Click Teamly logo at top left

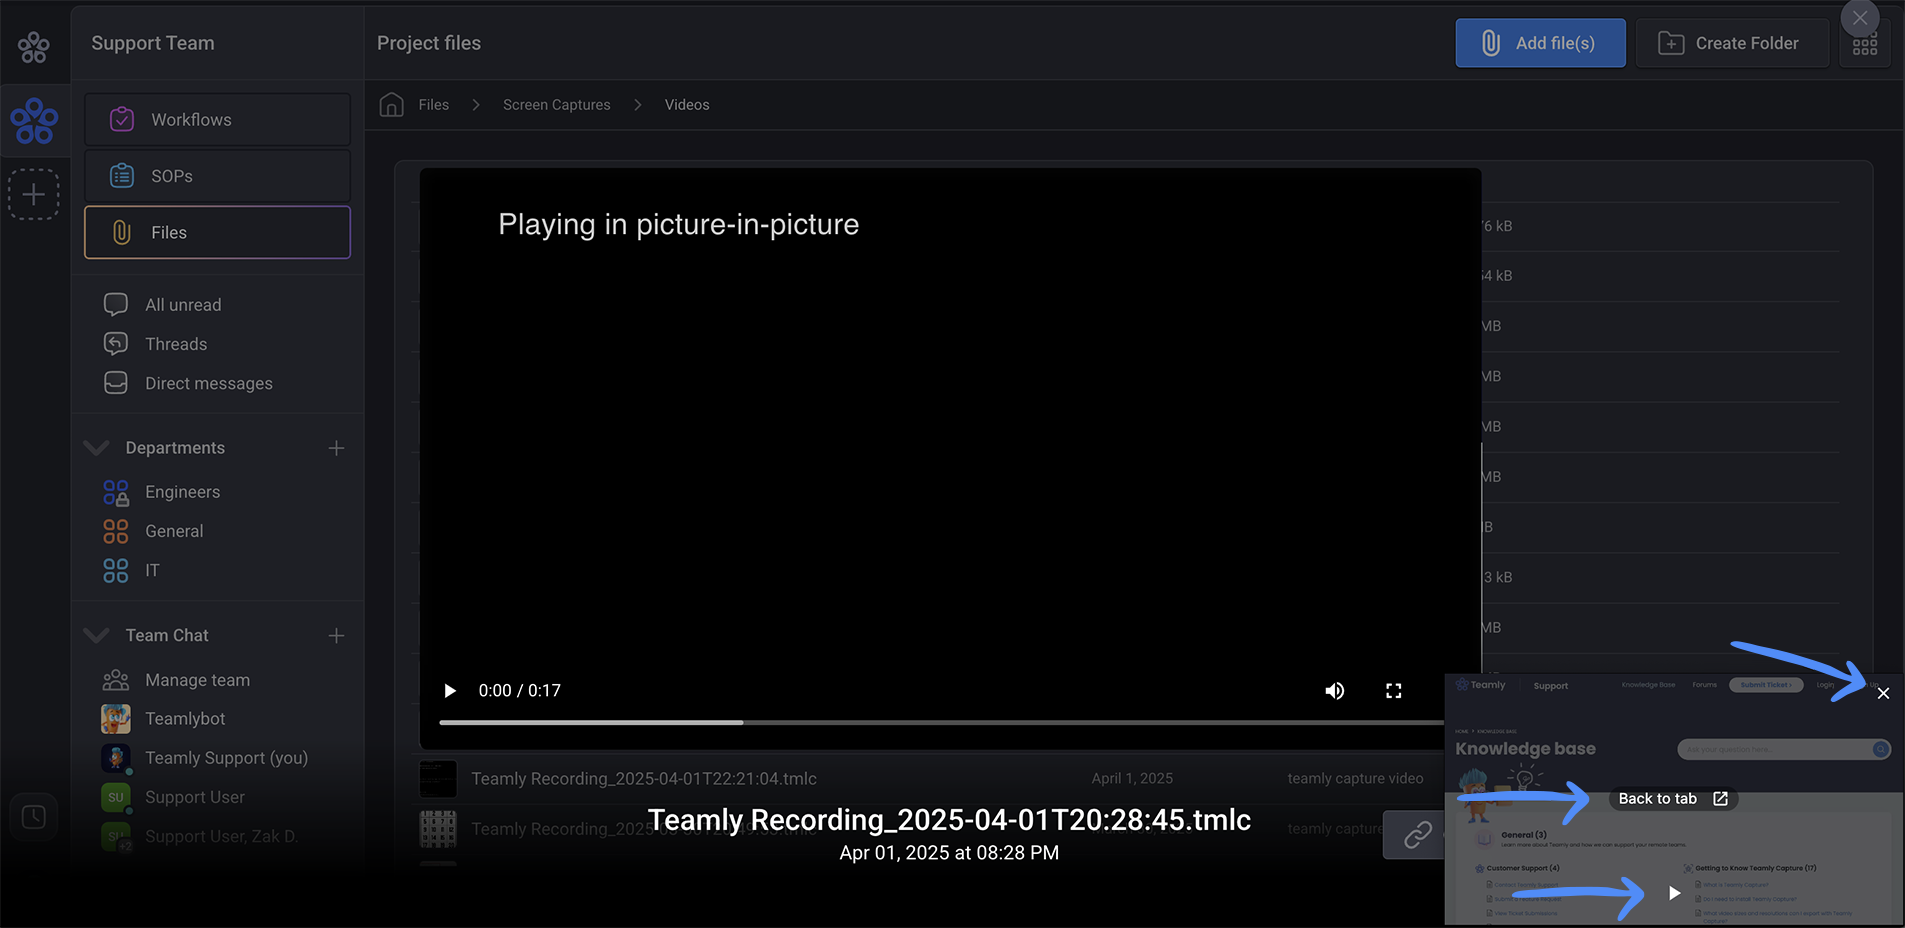34,46
